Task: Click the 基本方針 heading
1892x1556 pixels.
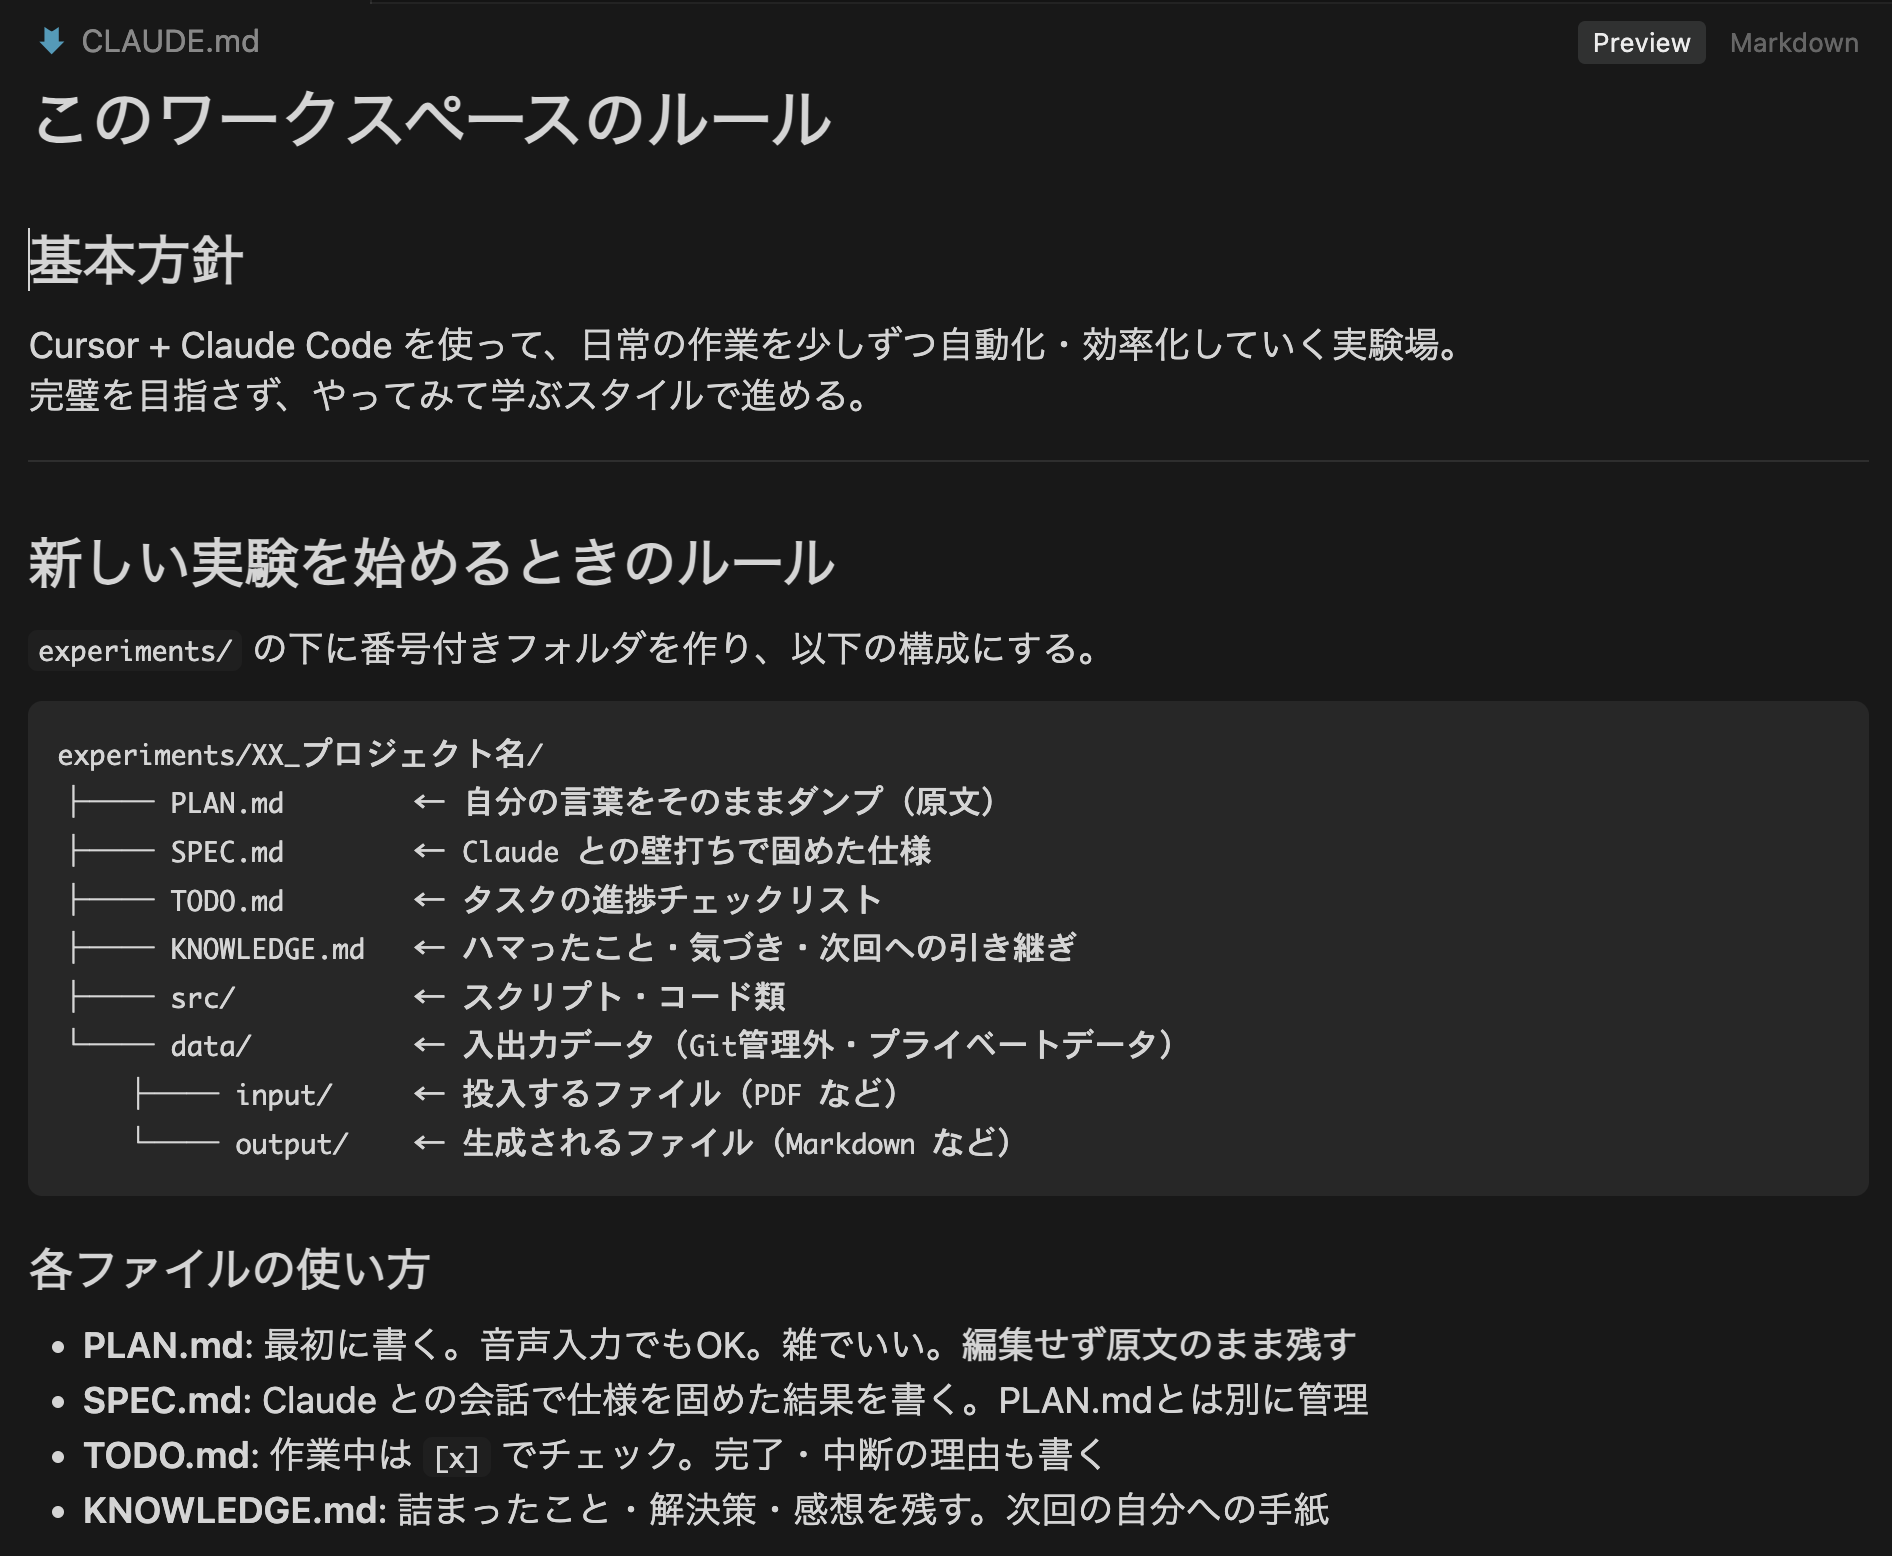Action: click(136, 261)
